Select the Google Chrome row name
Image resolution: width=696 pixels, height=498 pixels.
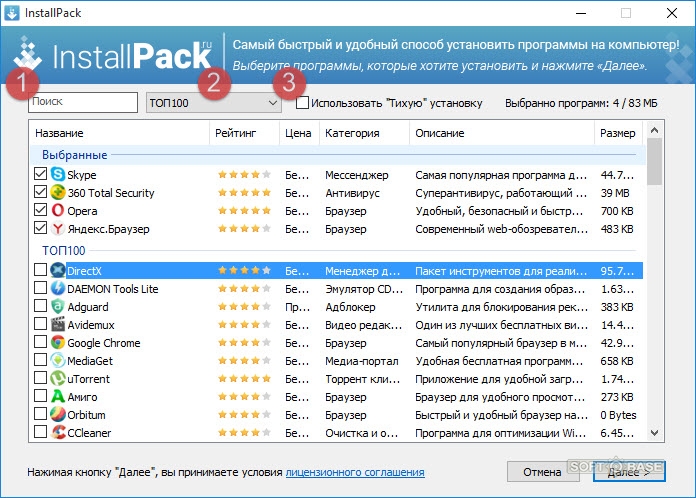click(104, 343)
